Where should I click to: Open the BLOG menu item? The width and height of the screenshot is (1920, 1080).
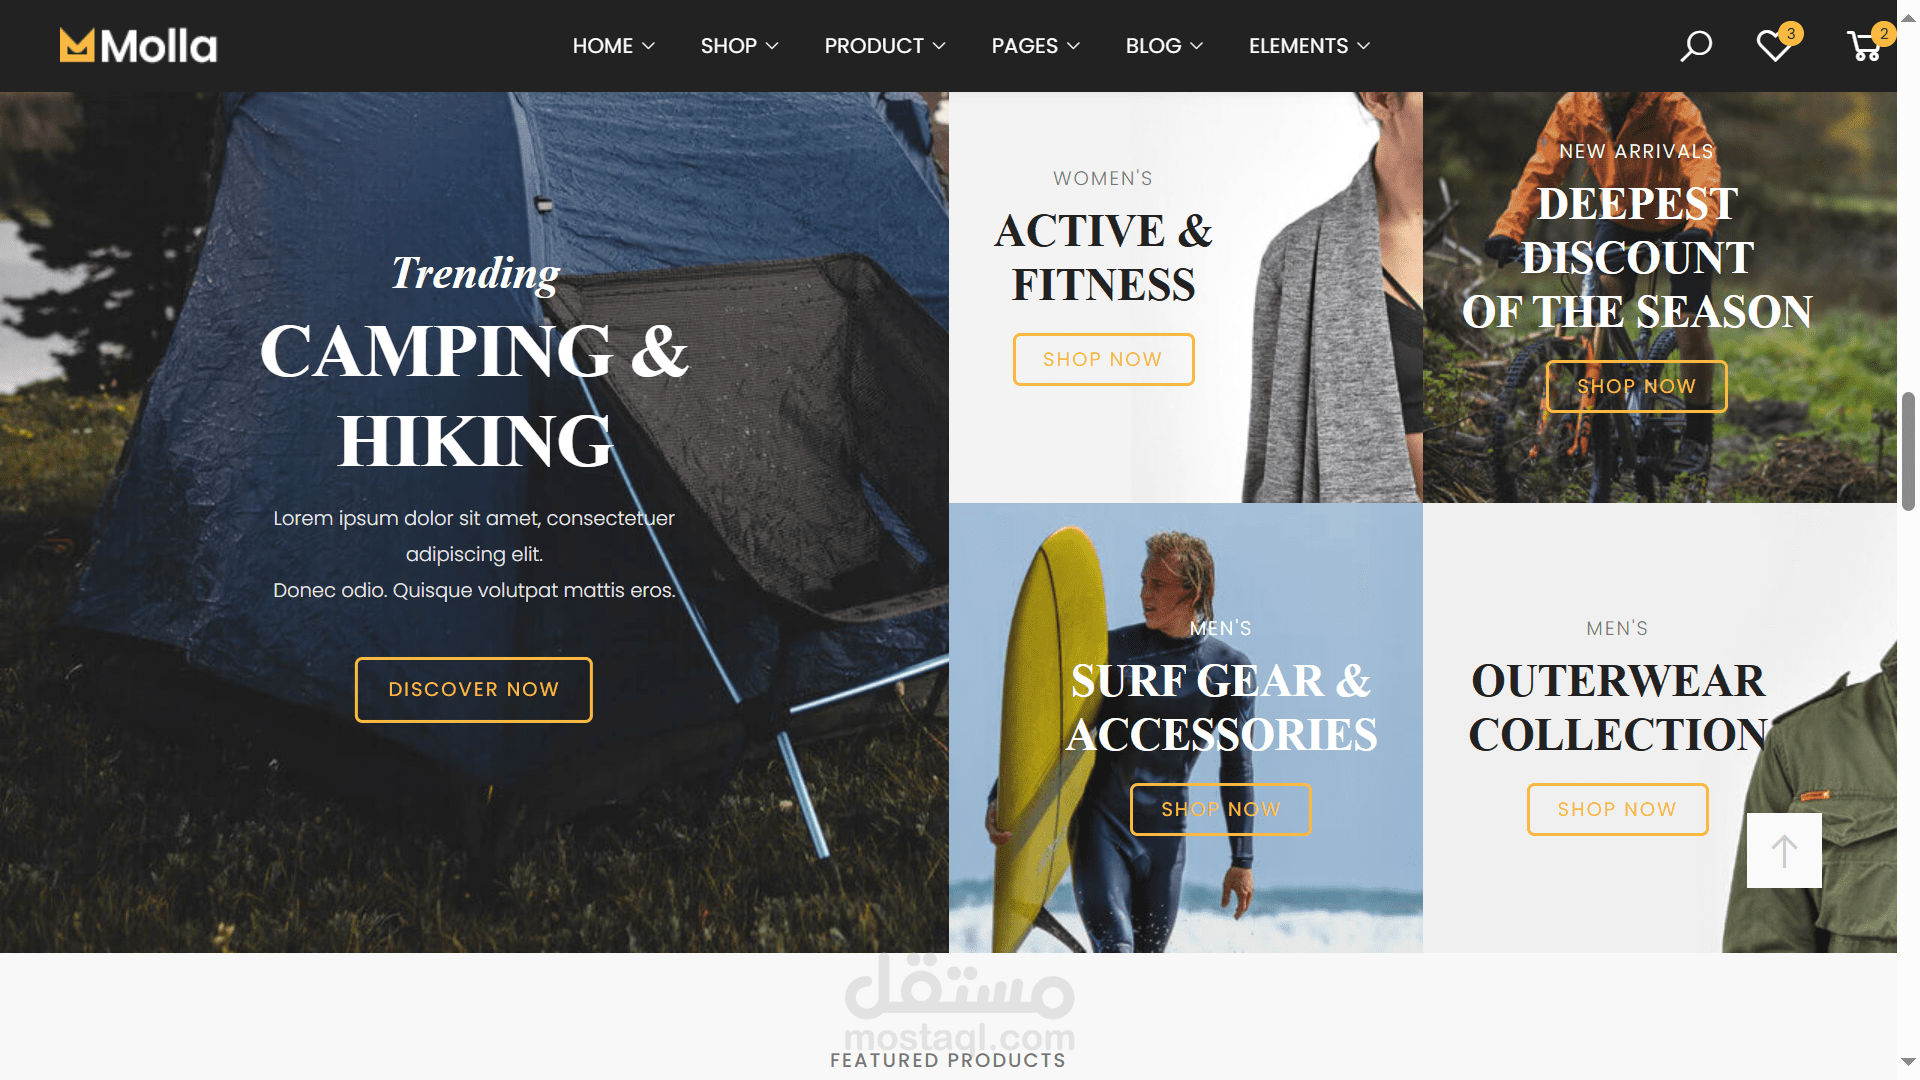click(1164, 46)
